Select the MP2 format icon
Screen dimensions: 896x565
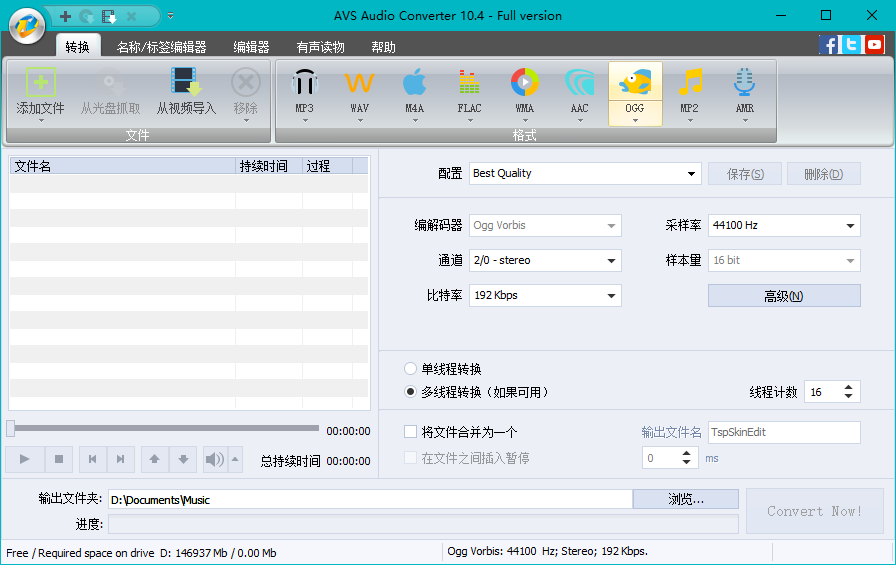(690, 83)
